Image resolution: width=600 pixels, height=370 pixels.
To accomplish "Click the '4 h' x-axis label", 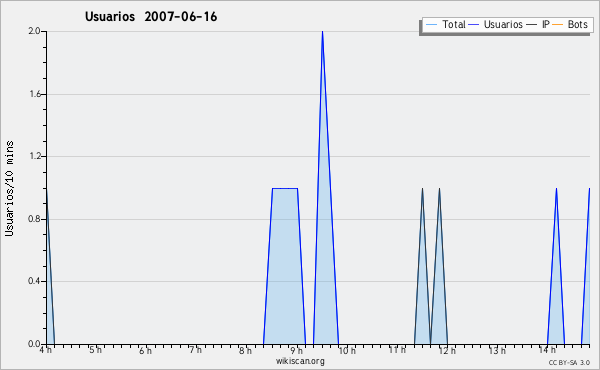I will [x=46, y=350].
